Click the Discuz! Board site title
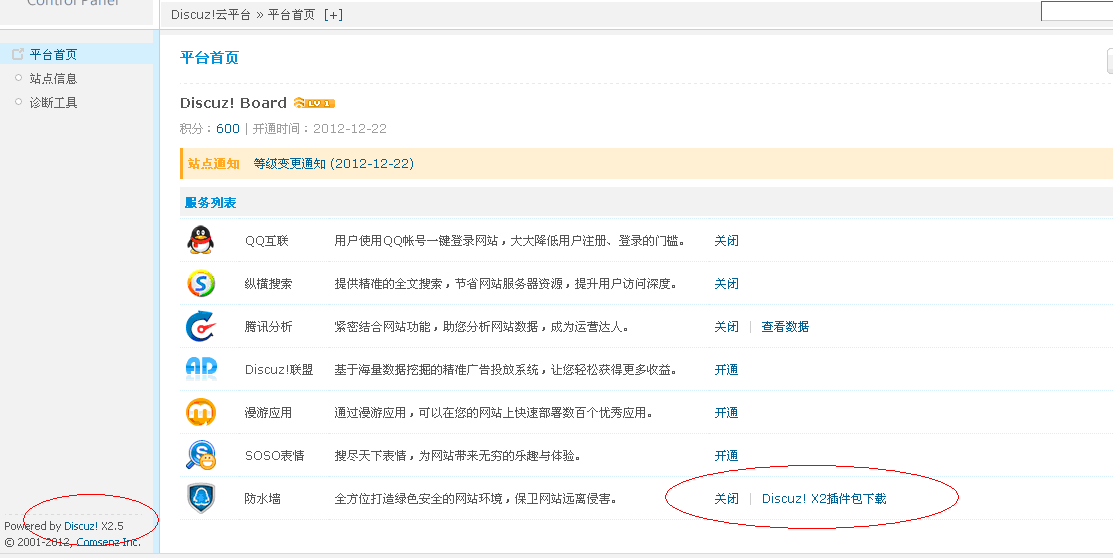The height and width of the screenshot is (558, 1113). coord(233,103)
